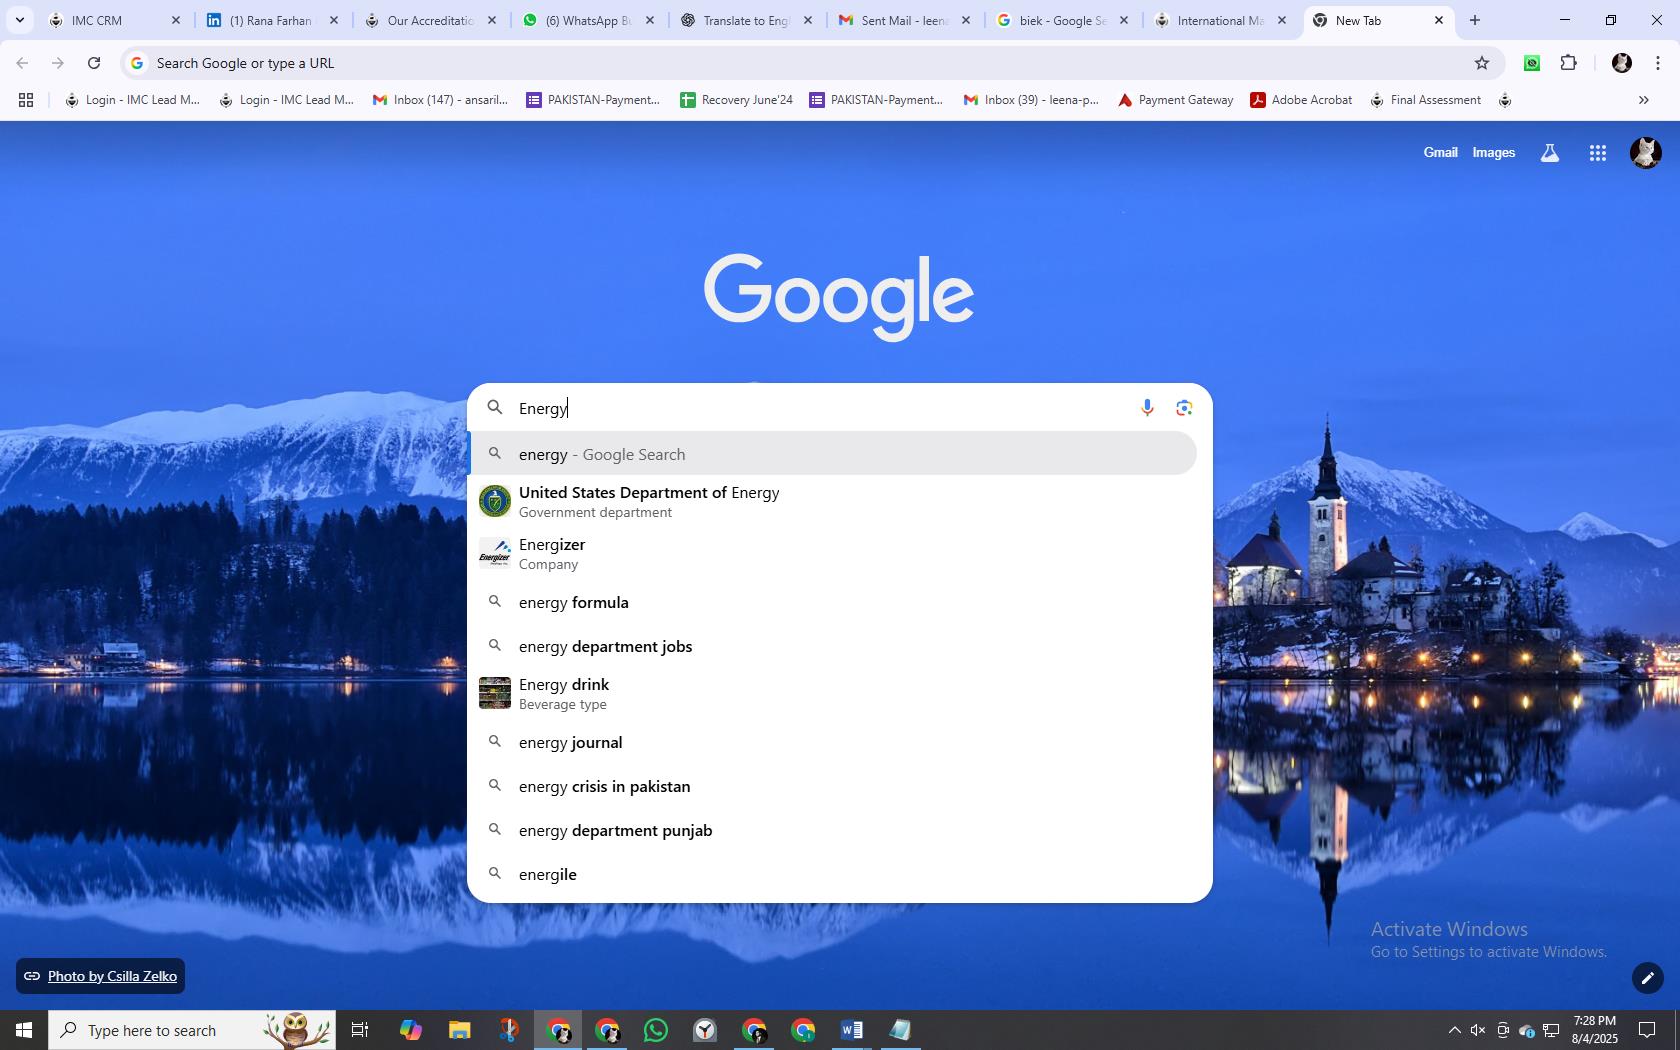This screenshot has width=1680, height=1050.
Task: Customize this page pencil icon
Action: [x=1647, y=977]
